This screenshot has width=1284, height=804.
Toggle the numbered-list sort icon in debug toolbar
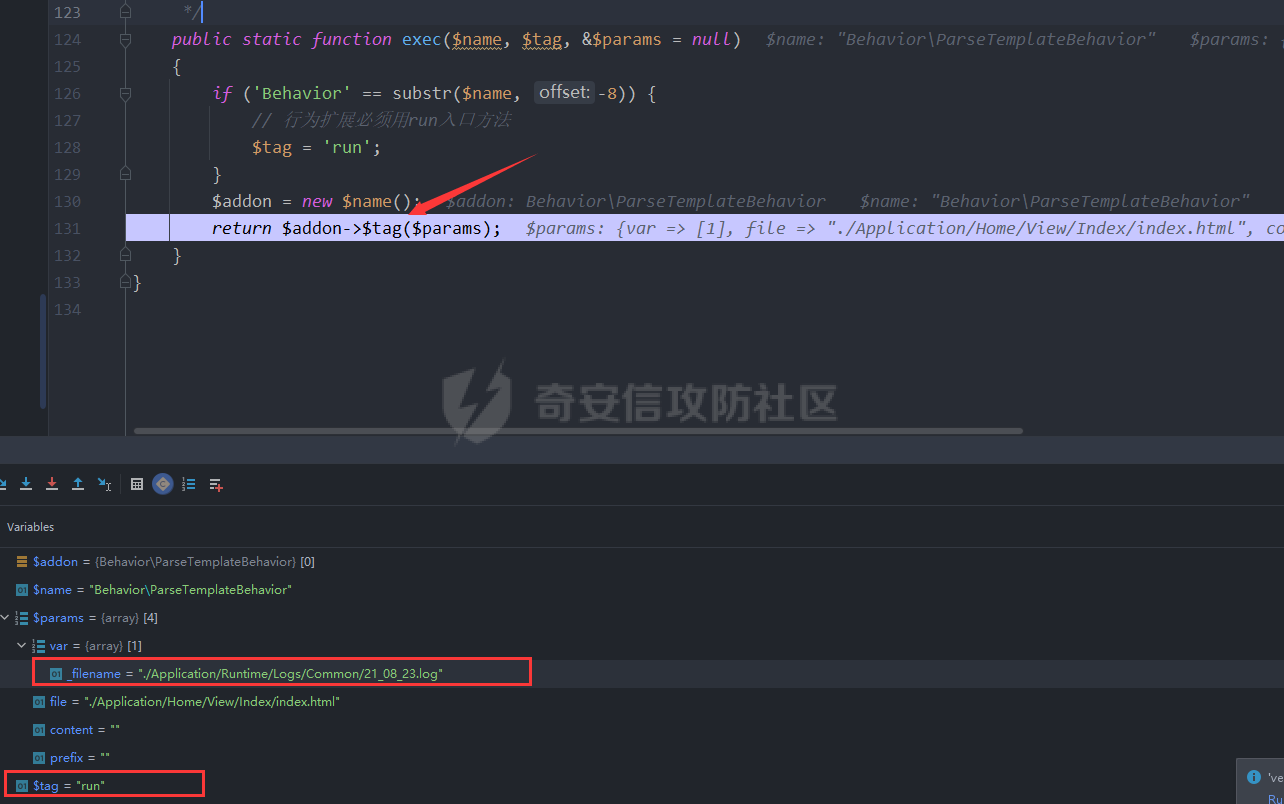[x=189, y=484]
